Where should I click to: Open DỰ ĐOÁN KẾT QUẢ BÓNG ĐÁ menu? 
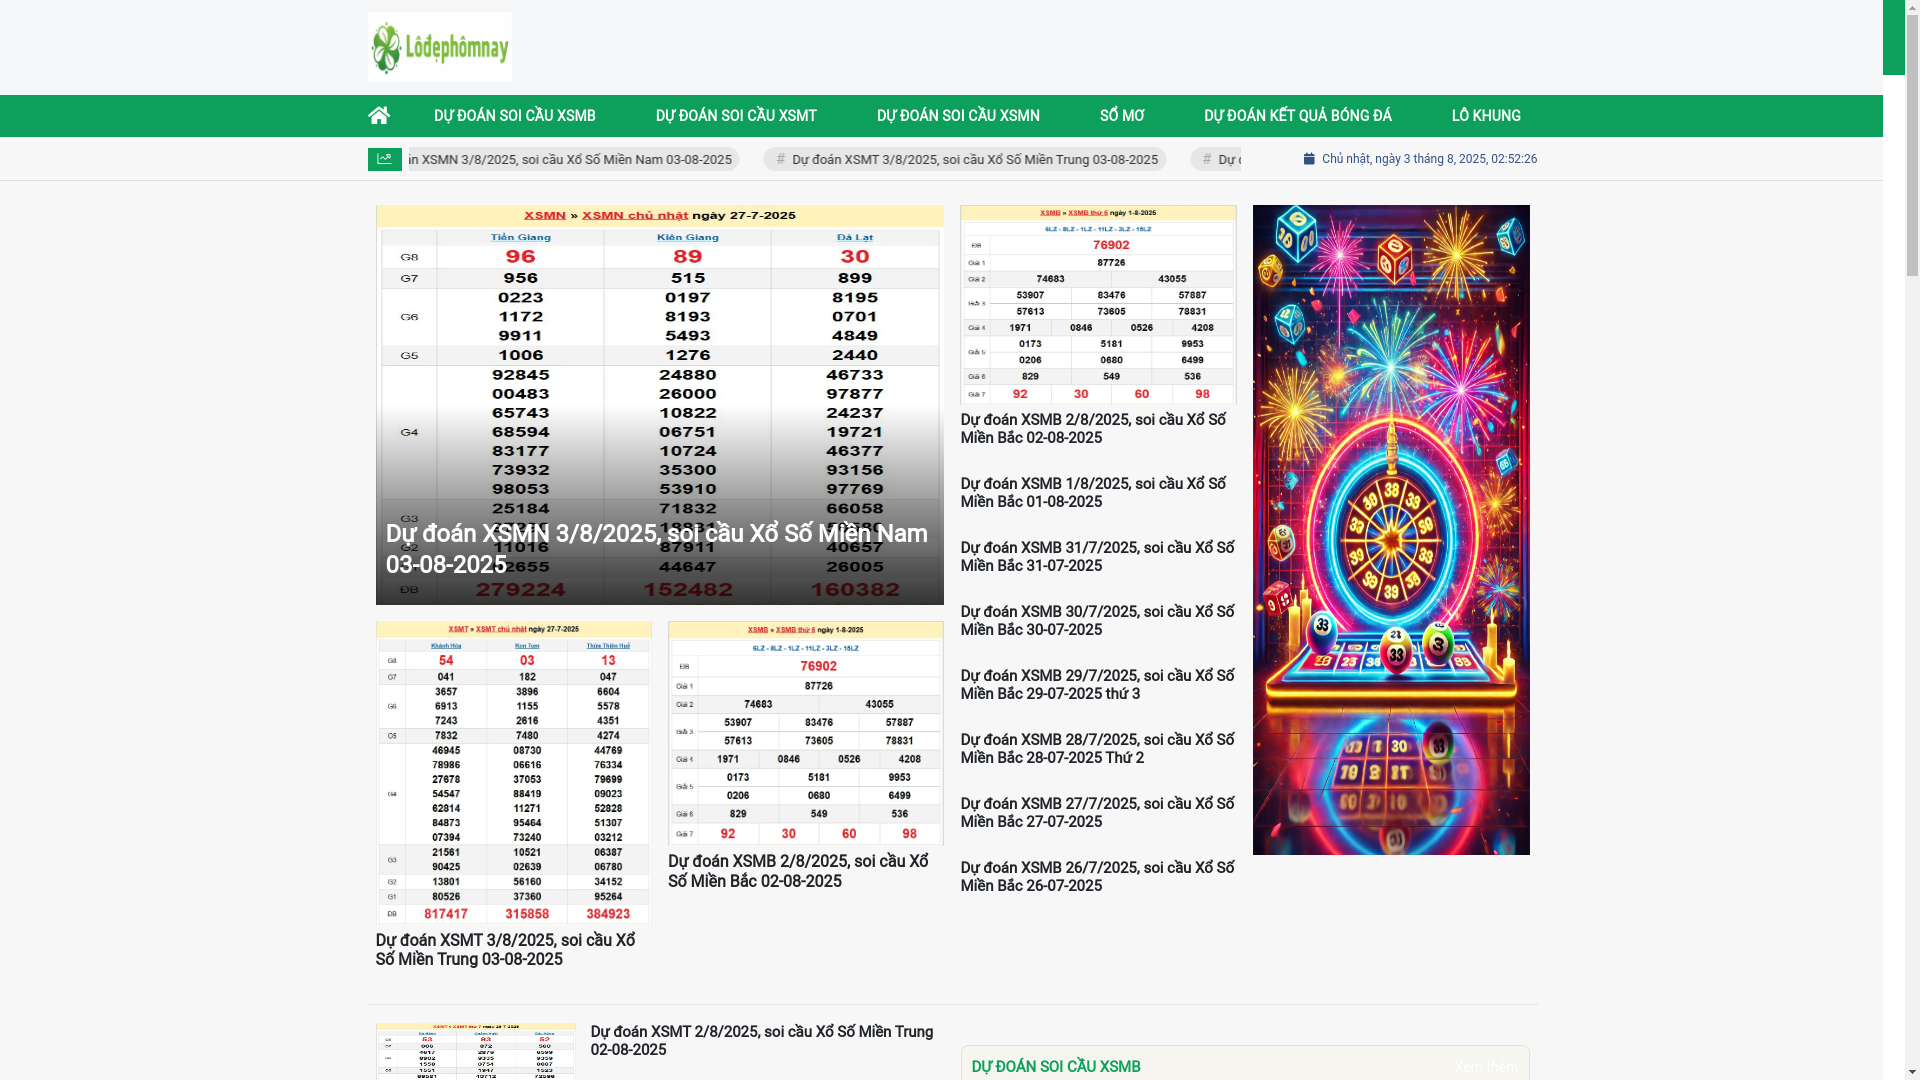pyautogui.click(x=1297, y=116)
